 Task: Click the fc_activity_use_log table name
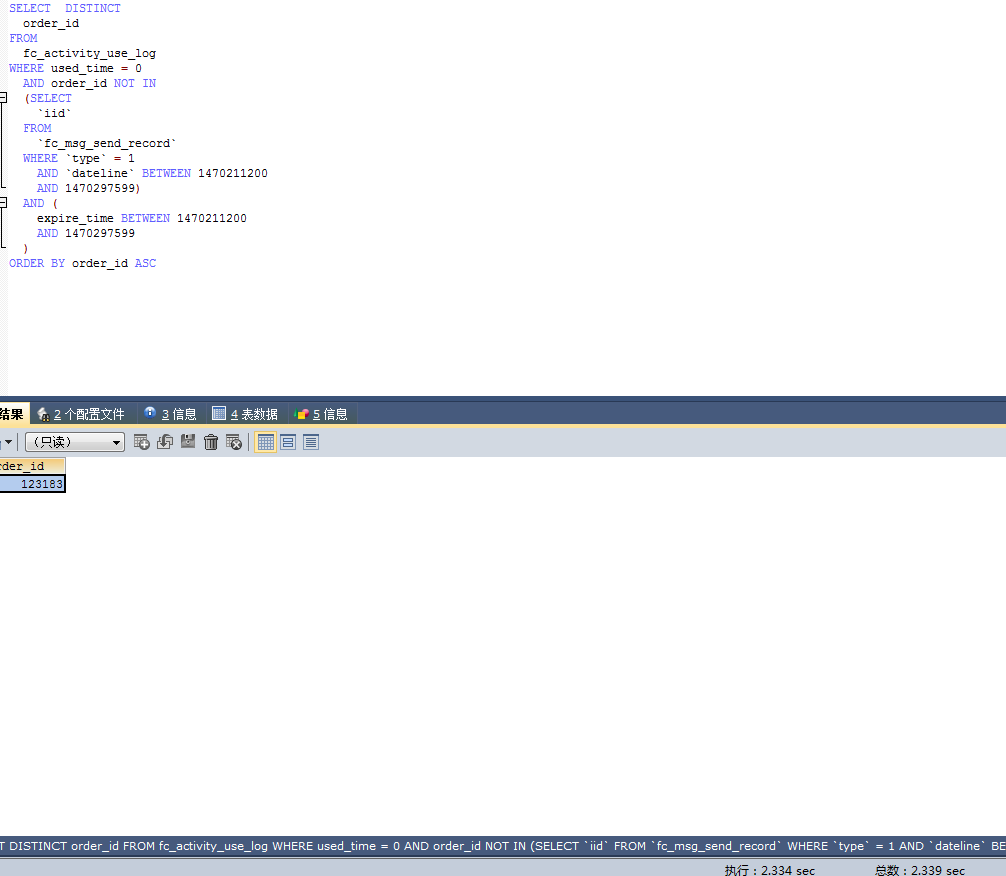point(90,53)
